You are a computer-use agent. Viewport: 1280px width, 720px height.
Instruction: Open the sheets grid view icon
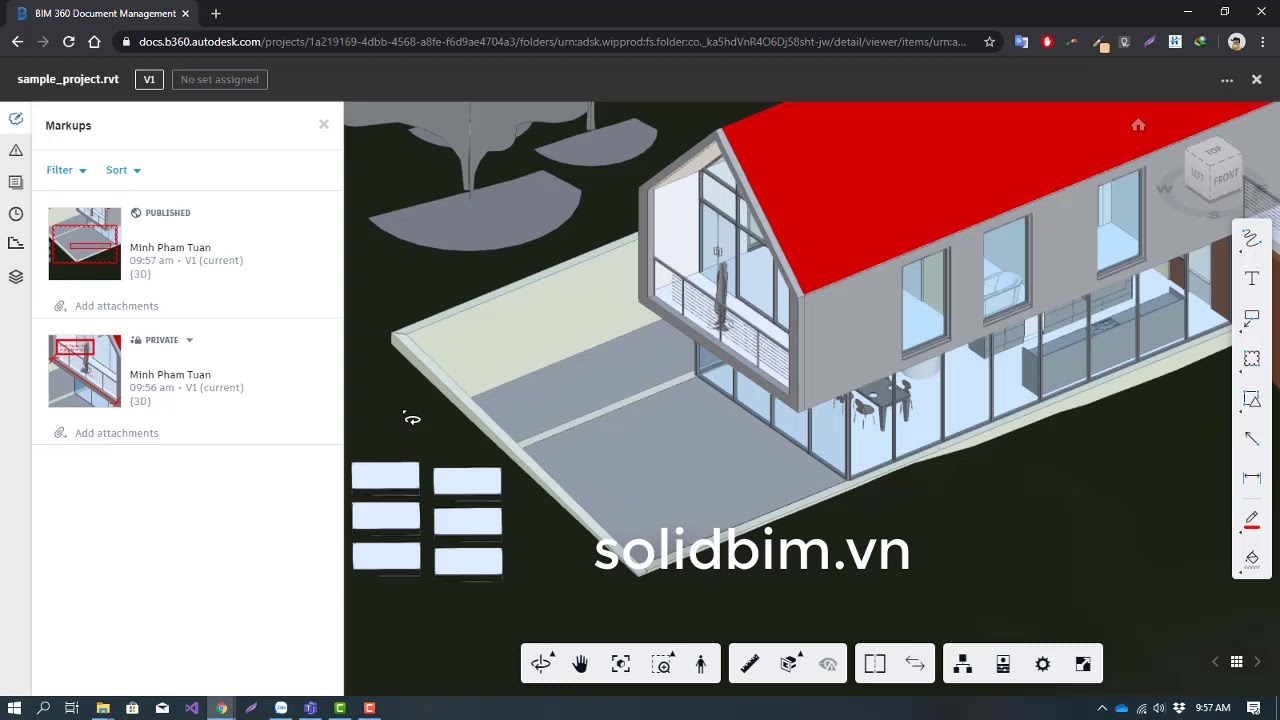(1236, 662)
